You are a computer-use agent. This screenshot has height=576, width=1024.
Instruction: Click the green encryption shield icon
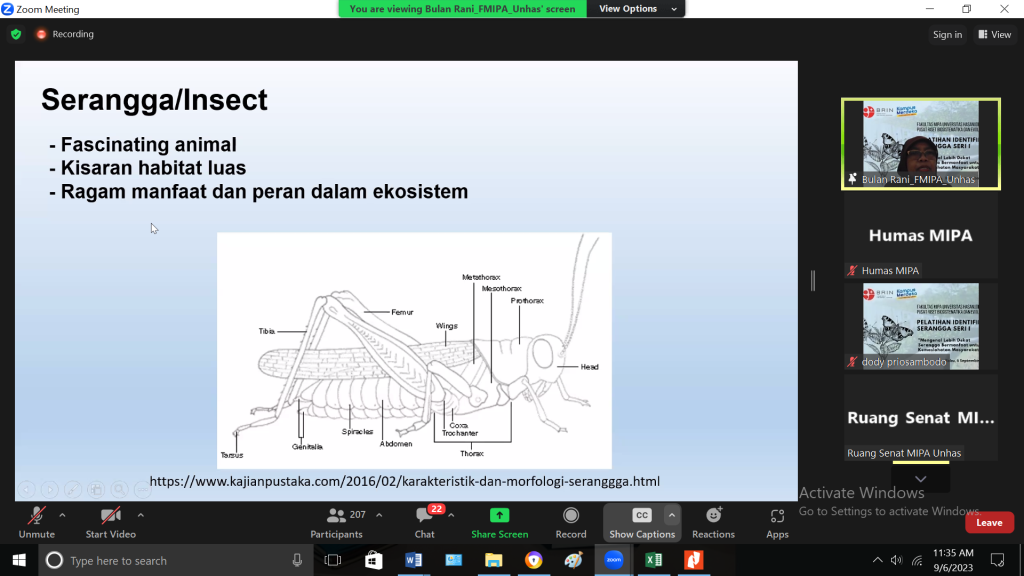16,34
